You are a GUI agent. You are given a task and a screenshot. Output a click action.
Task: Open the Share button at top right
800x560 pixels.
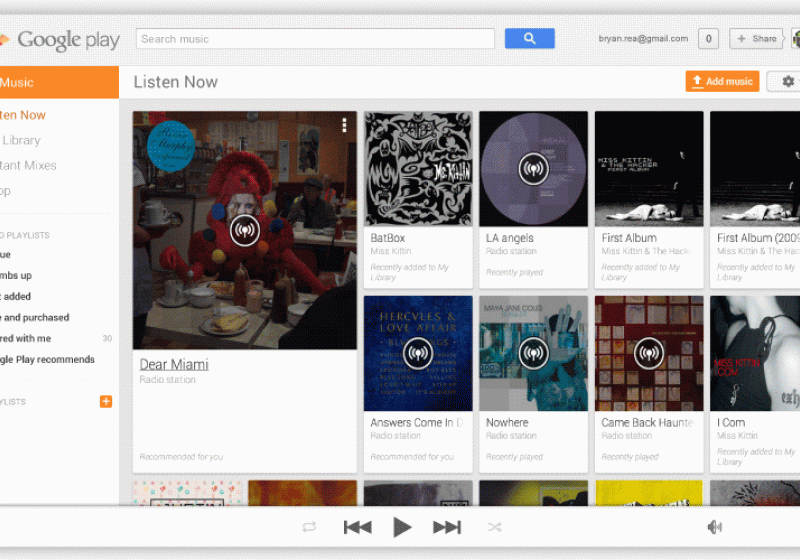[x=757, y=39]
